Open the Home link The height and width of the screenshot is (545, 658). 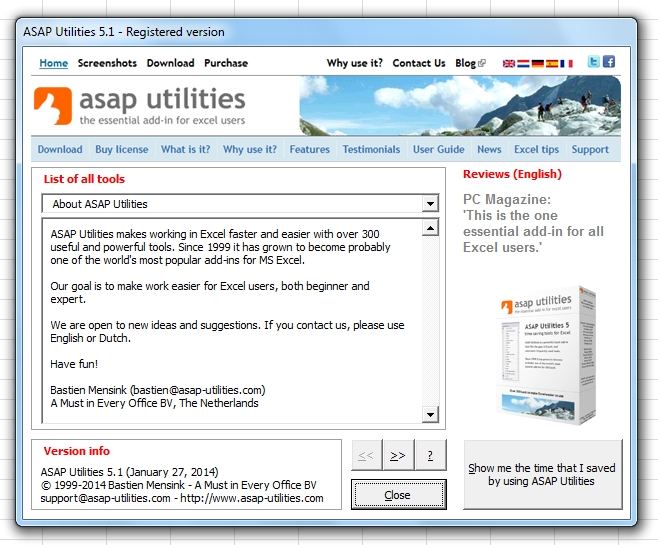click(x=54, y=63)
